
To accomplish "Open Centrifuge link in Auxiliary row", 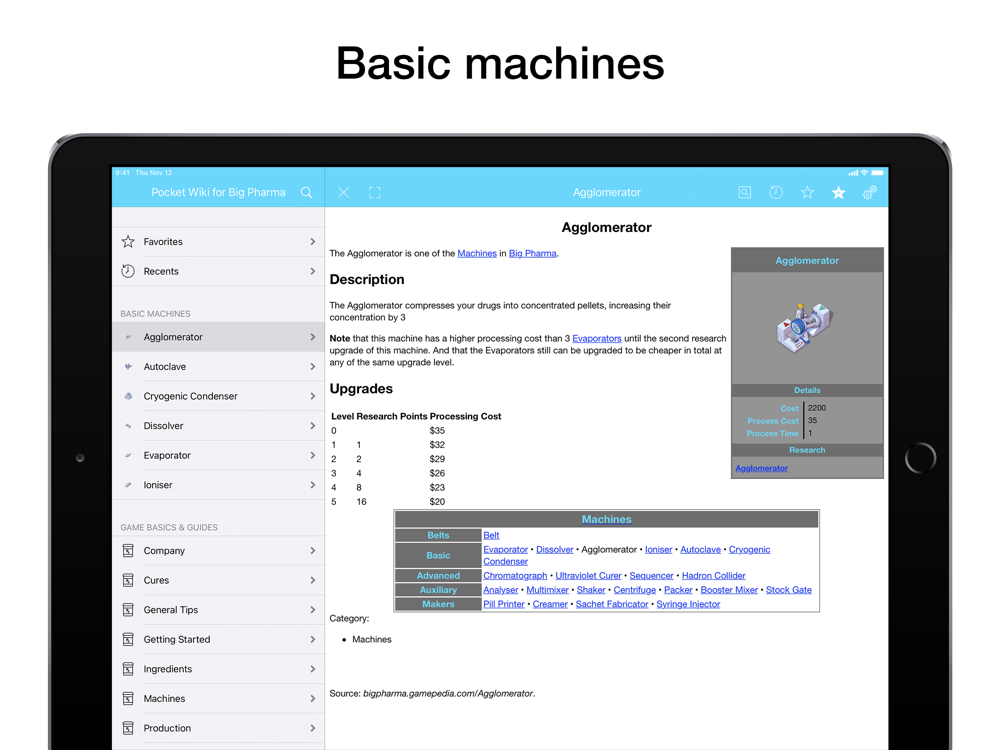I will point(635,590).
